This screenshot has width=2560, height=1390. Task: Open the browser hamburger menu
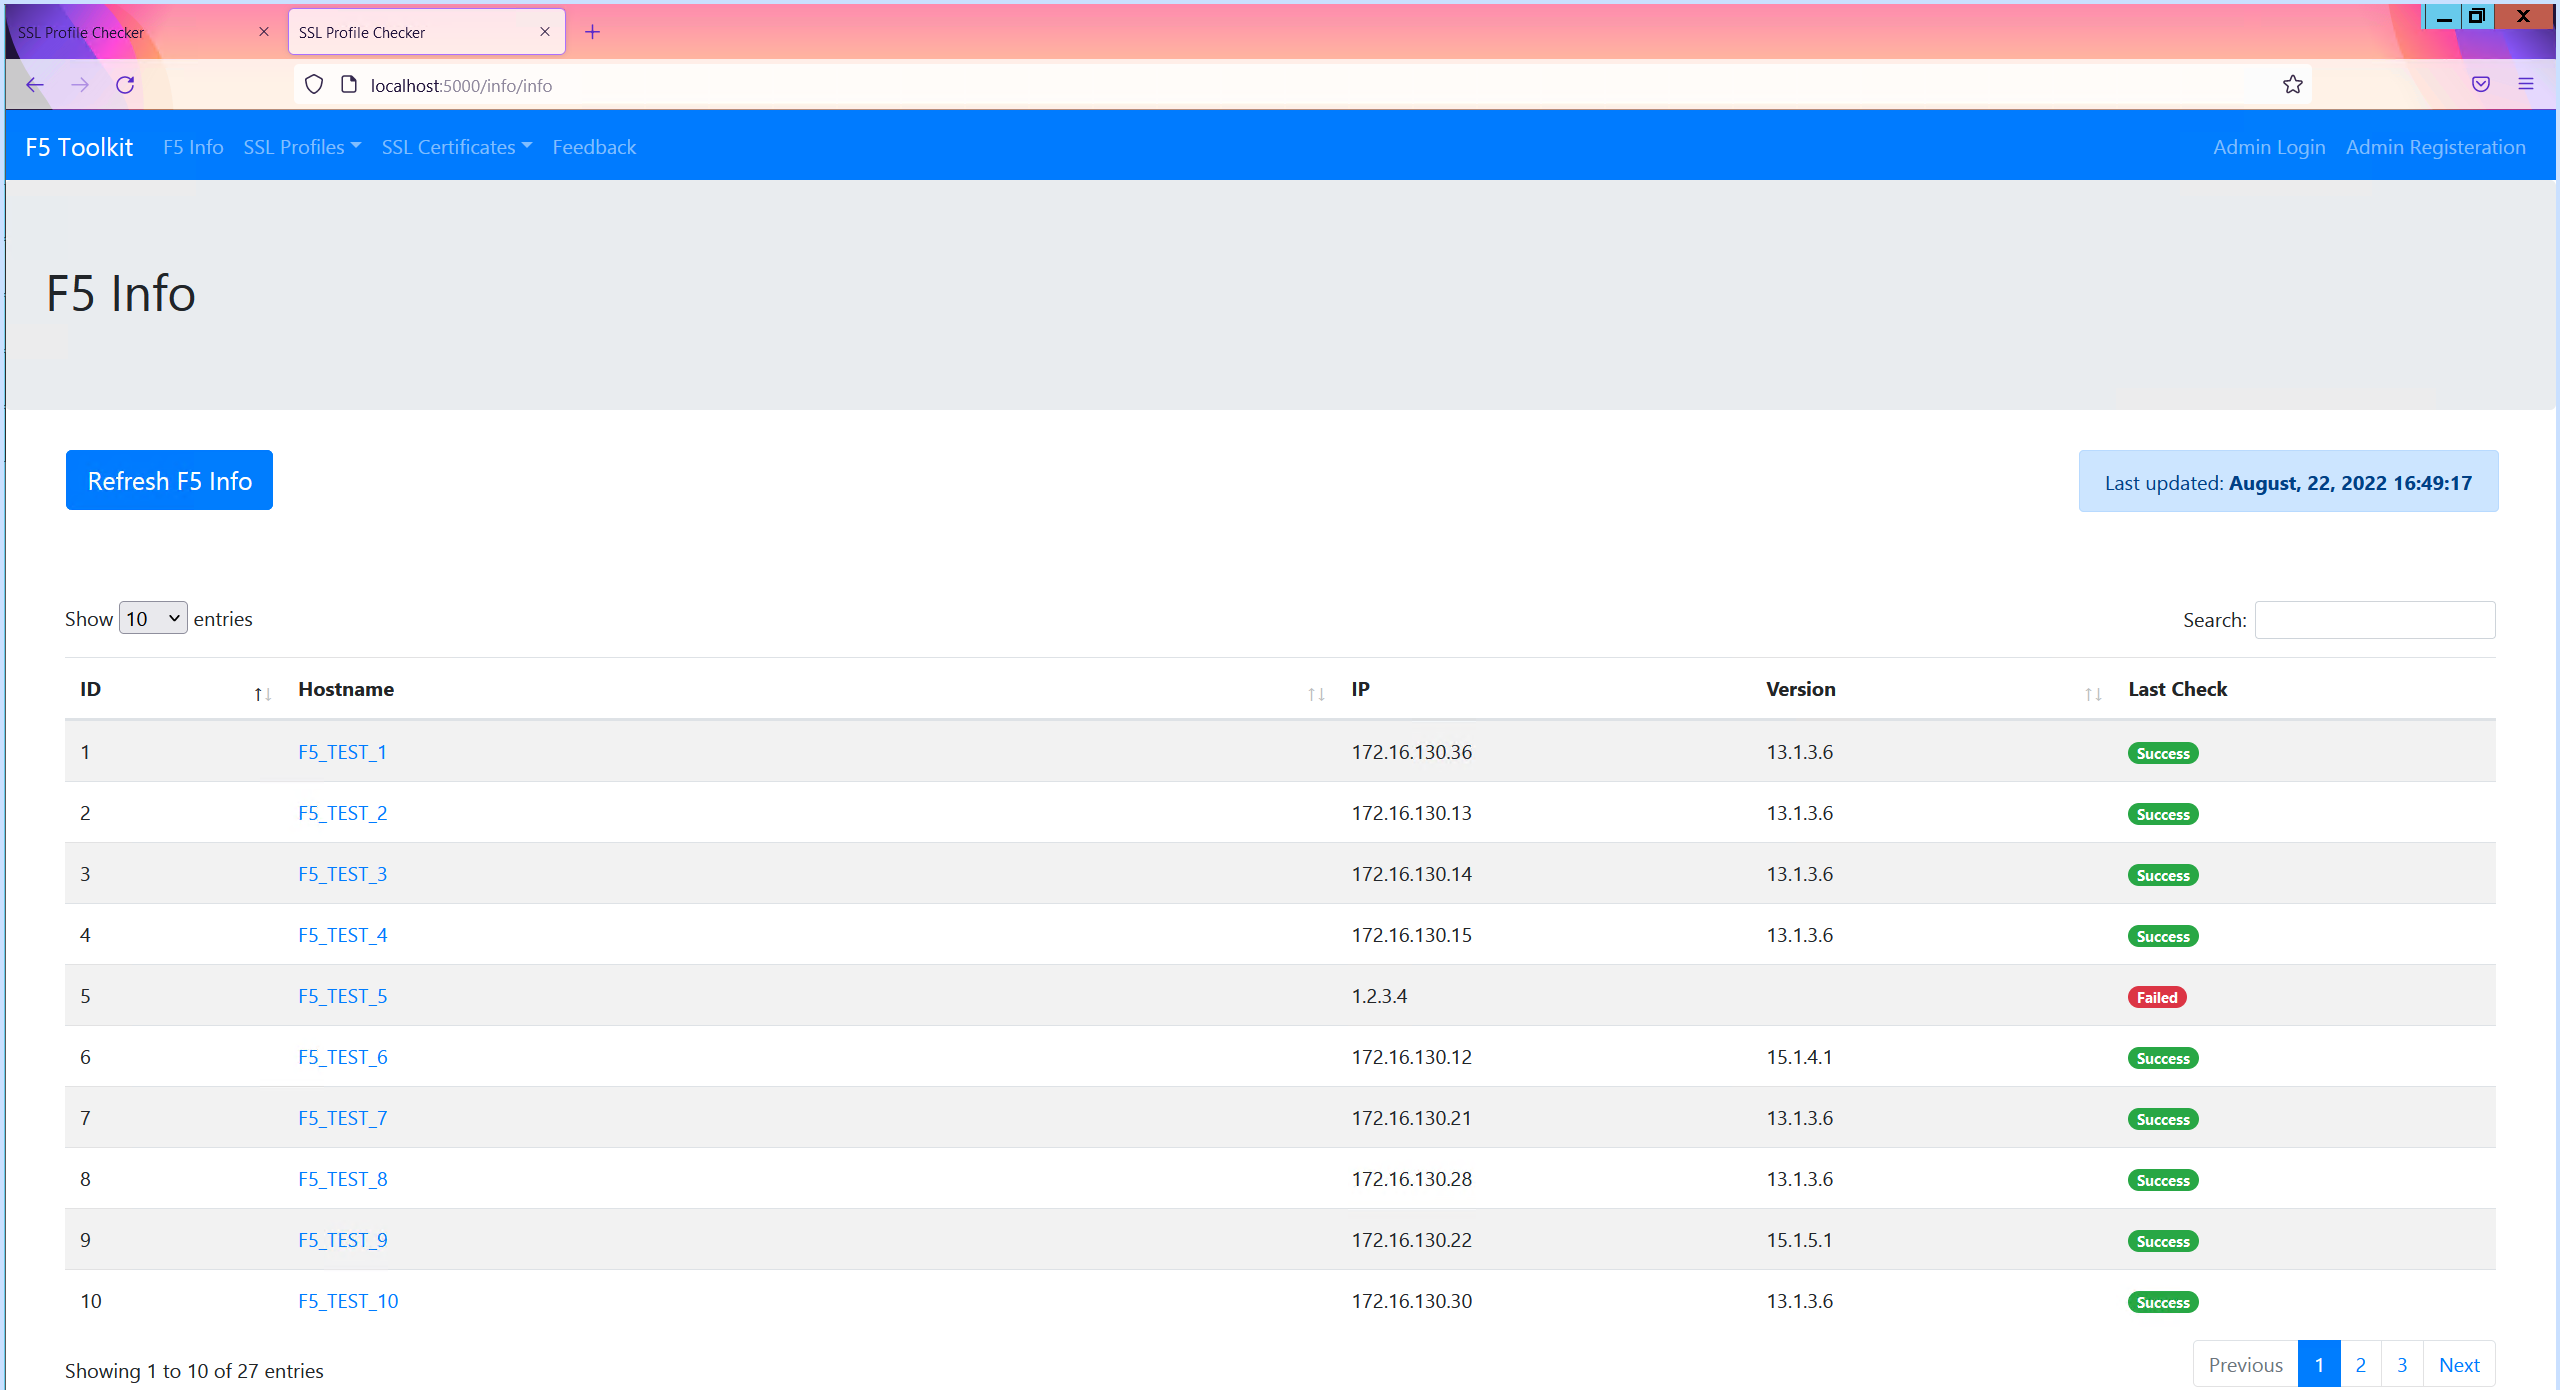(2525, 85)
